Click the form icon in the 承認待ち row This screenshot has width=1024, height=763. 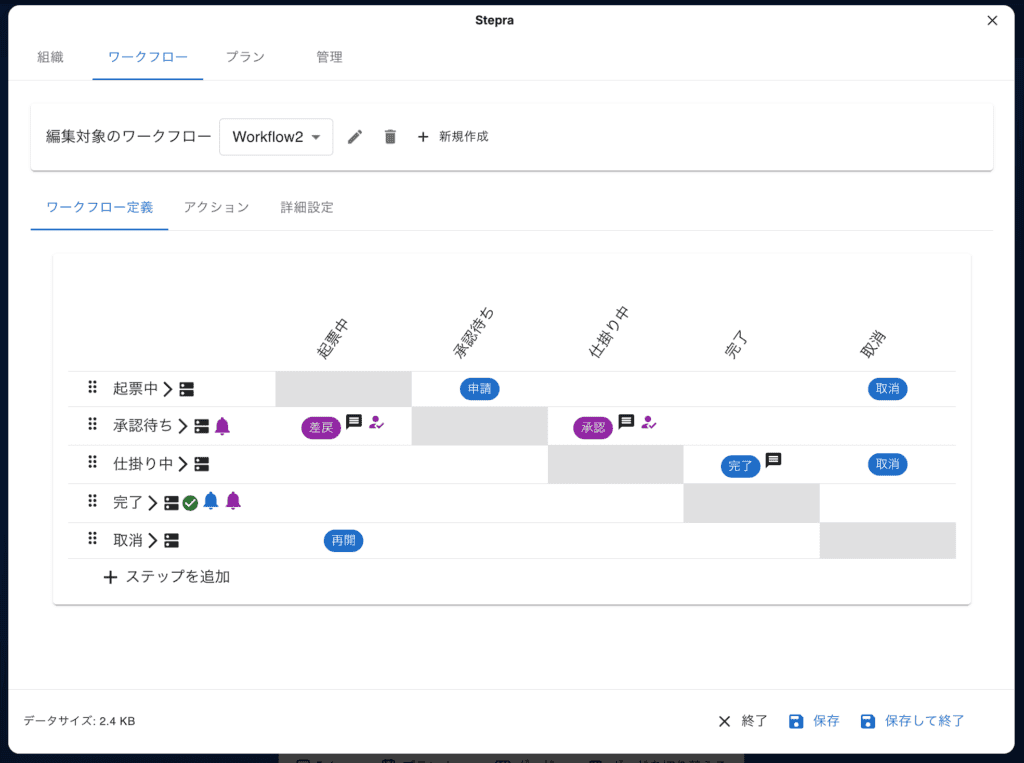[x=202, y=427]
